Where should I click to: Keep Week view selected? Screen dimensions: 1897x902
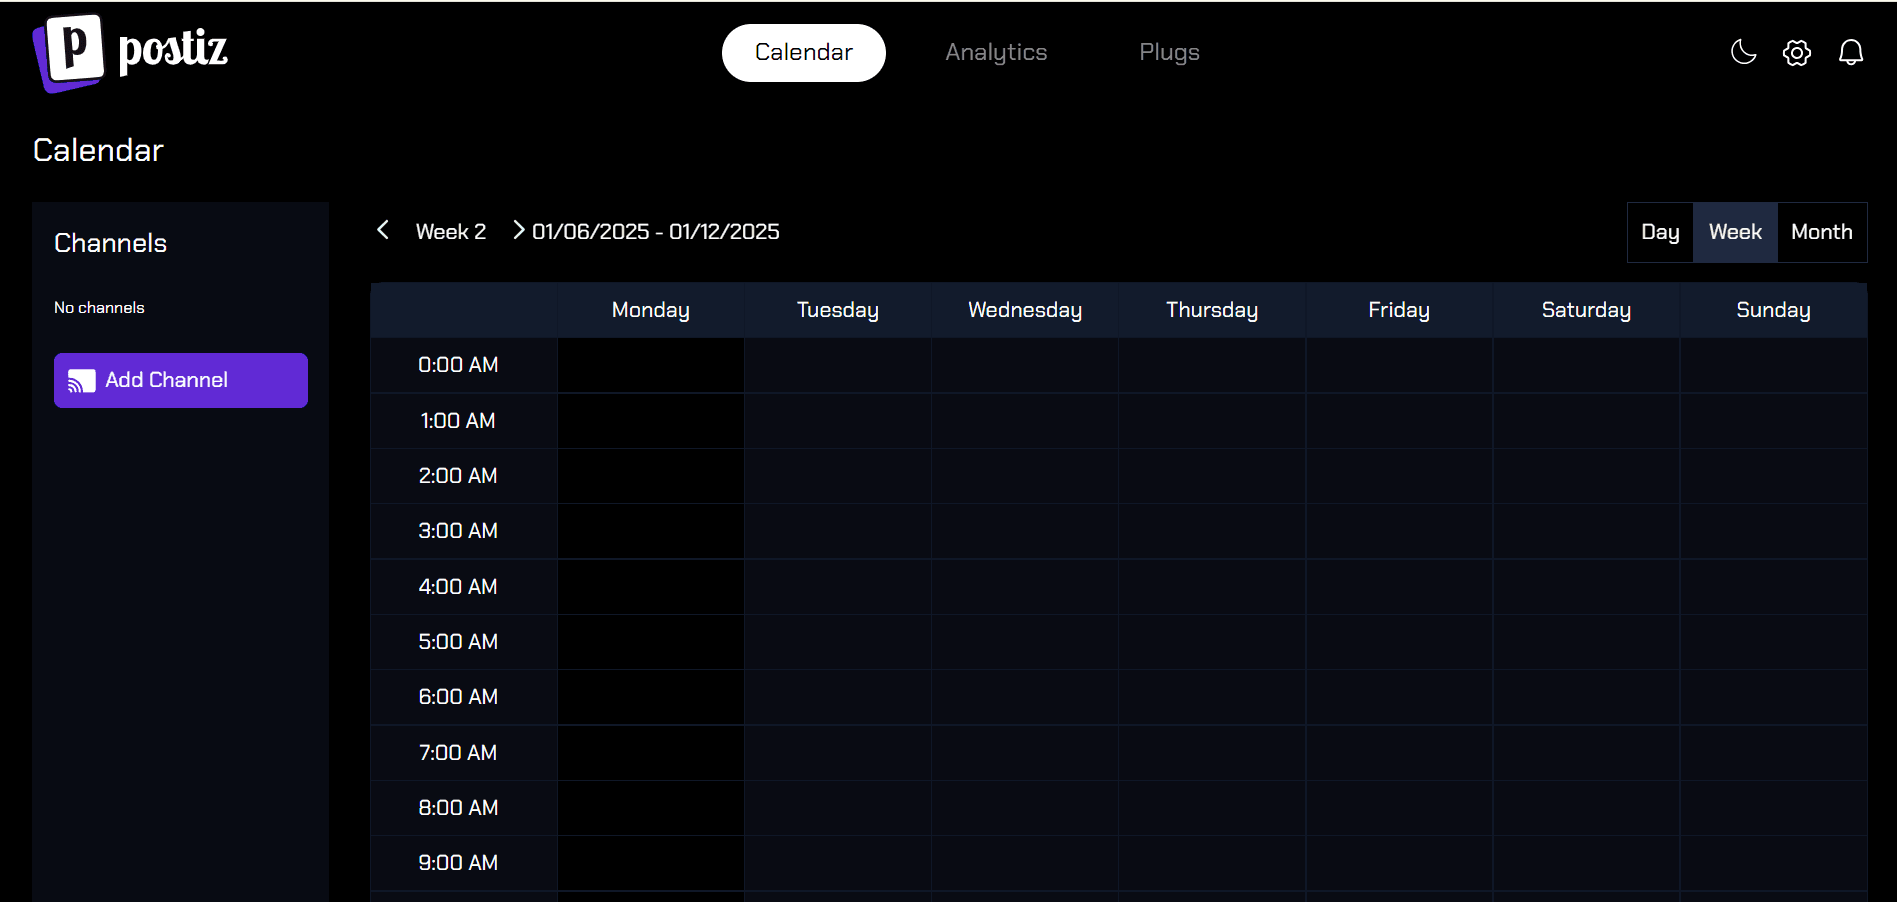(1735, 231)
